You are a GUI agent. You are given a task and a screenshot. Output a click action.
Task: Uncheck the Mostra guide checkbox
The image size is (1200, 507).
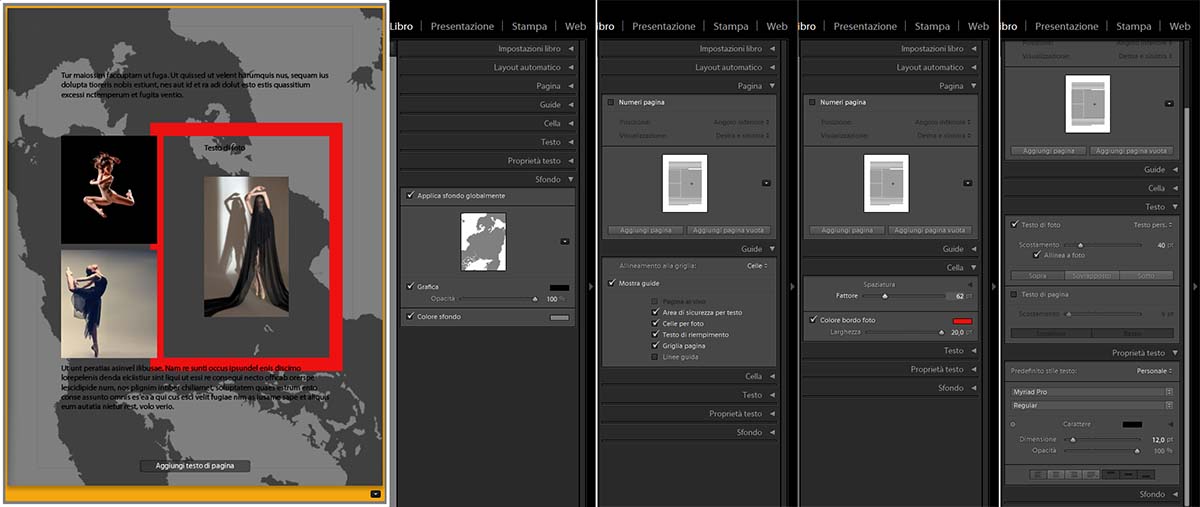[x=612, y=283]
